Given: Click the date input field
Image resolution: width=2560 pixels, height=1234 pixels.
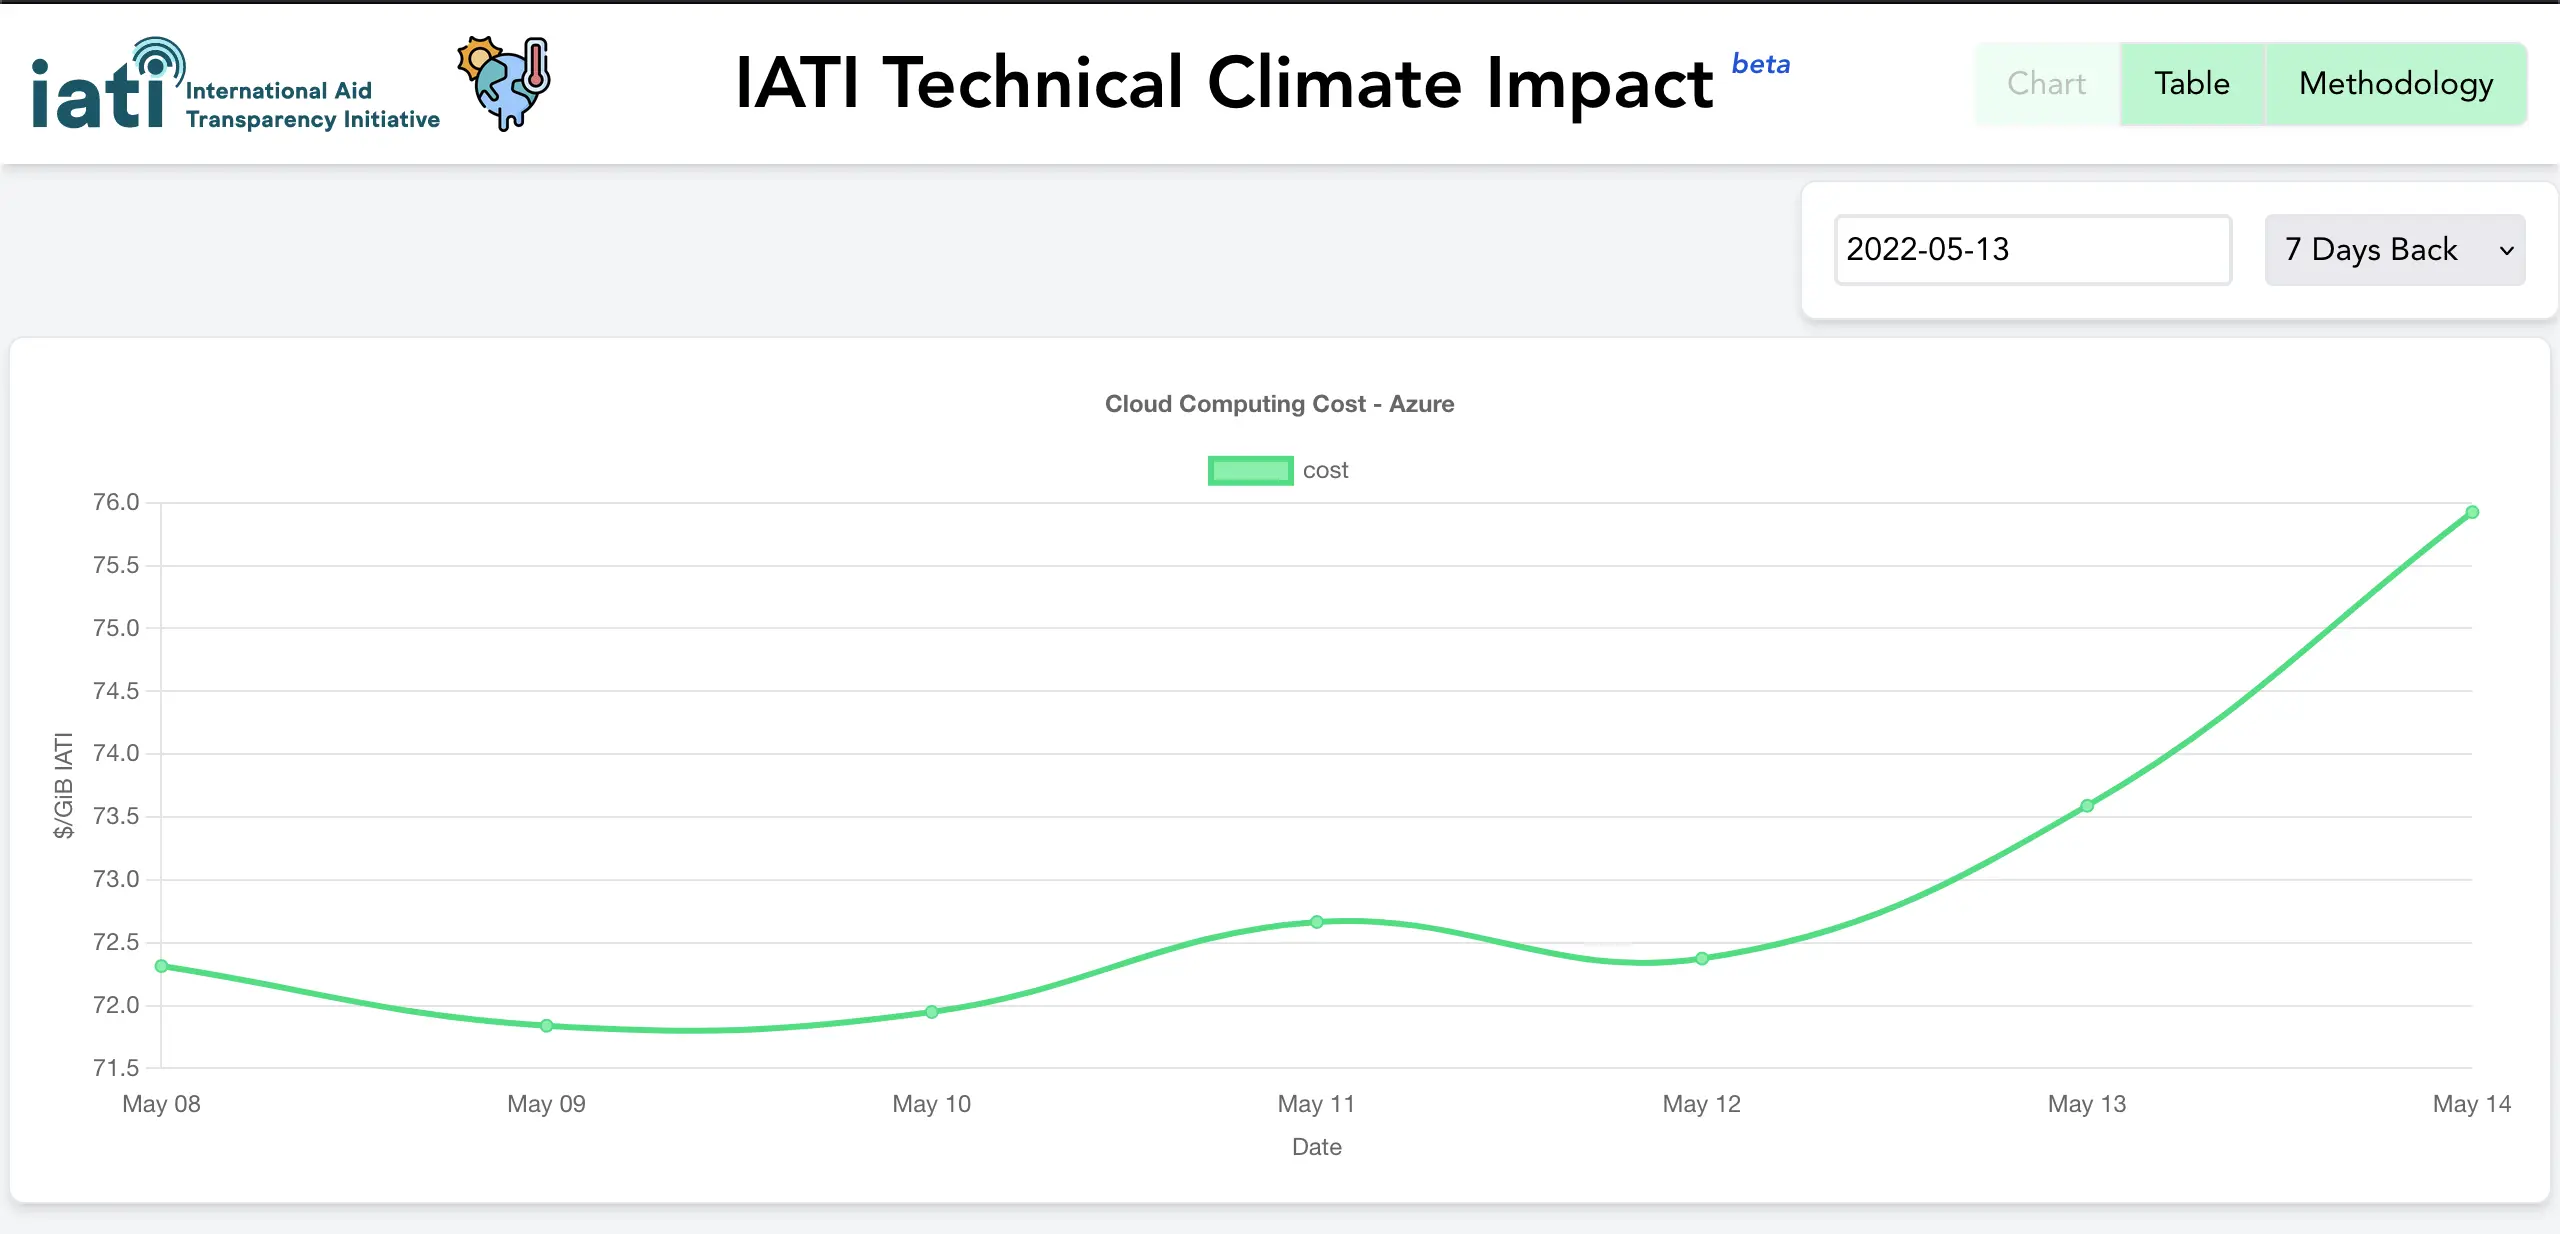Looking at the screenshot, I should [2031, 250].
